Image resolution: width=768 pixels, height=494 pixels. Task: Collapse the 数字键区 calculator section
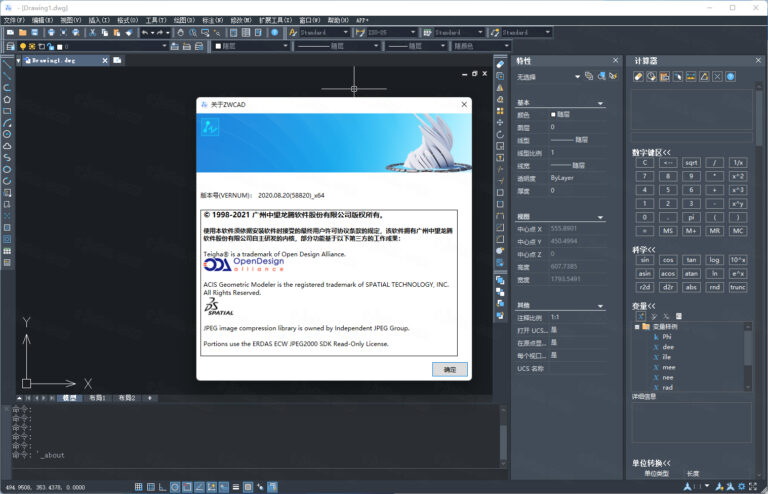(651, 152)
